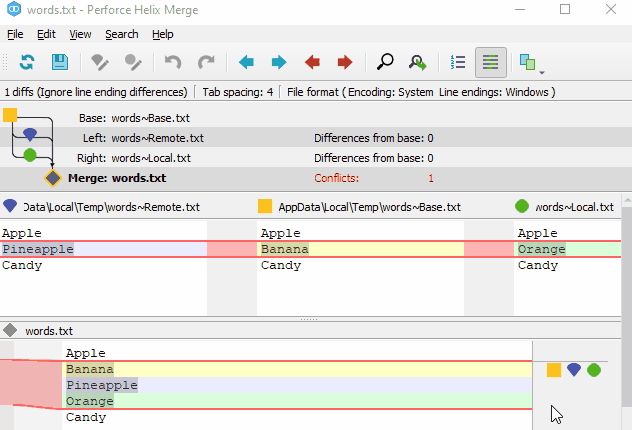Click the Go To Line magnifier icon
The image size is (632, 430).
[x=418, y=62]
